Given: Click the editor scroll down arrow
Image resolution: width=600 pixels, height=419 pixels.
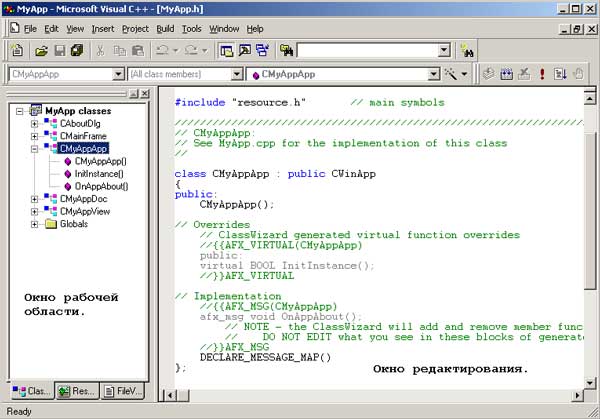Looking at the screenshot, I should 590,383.
